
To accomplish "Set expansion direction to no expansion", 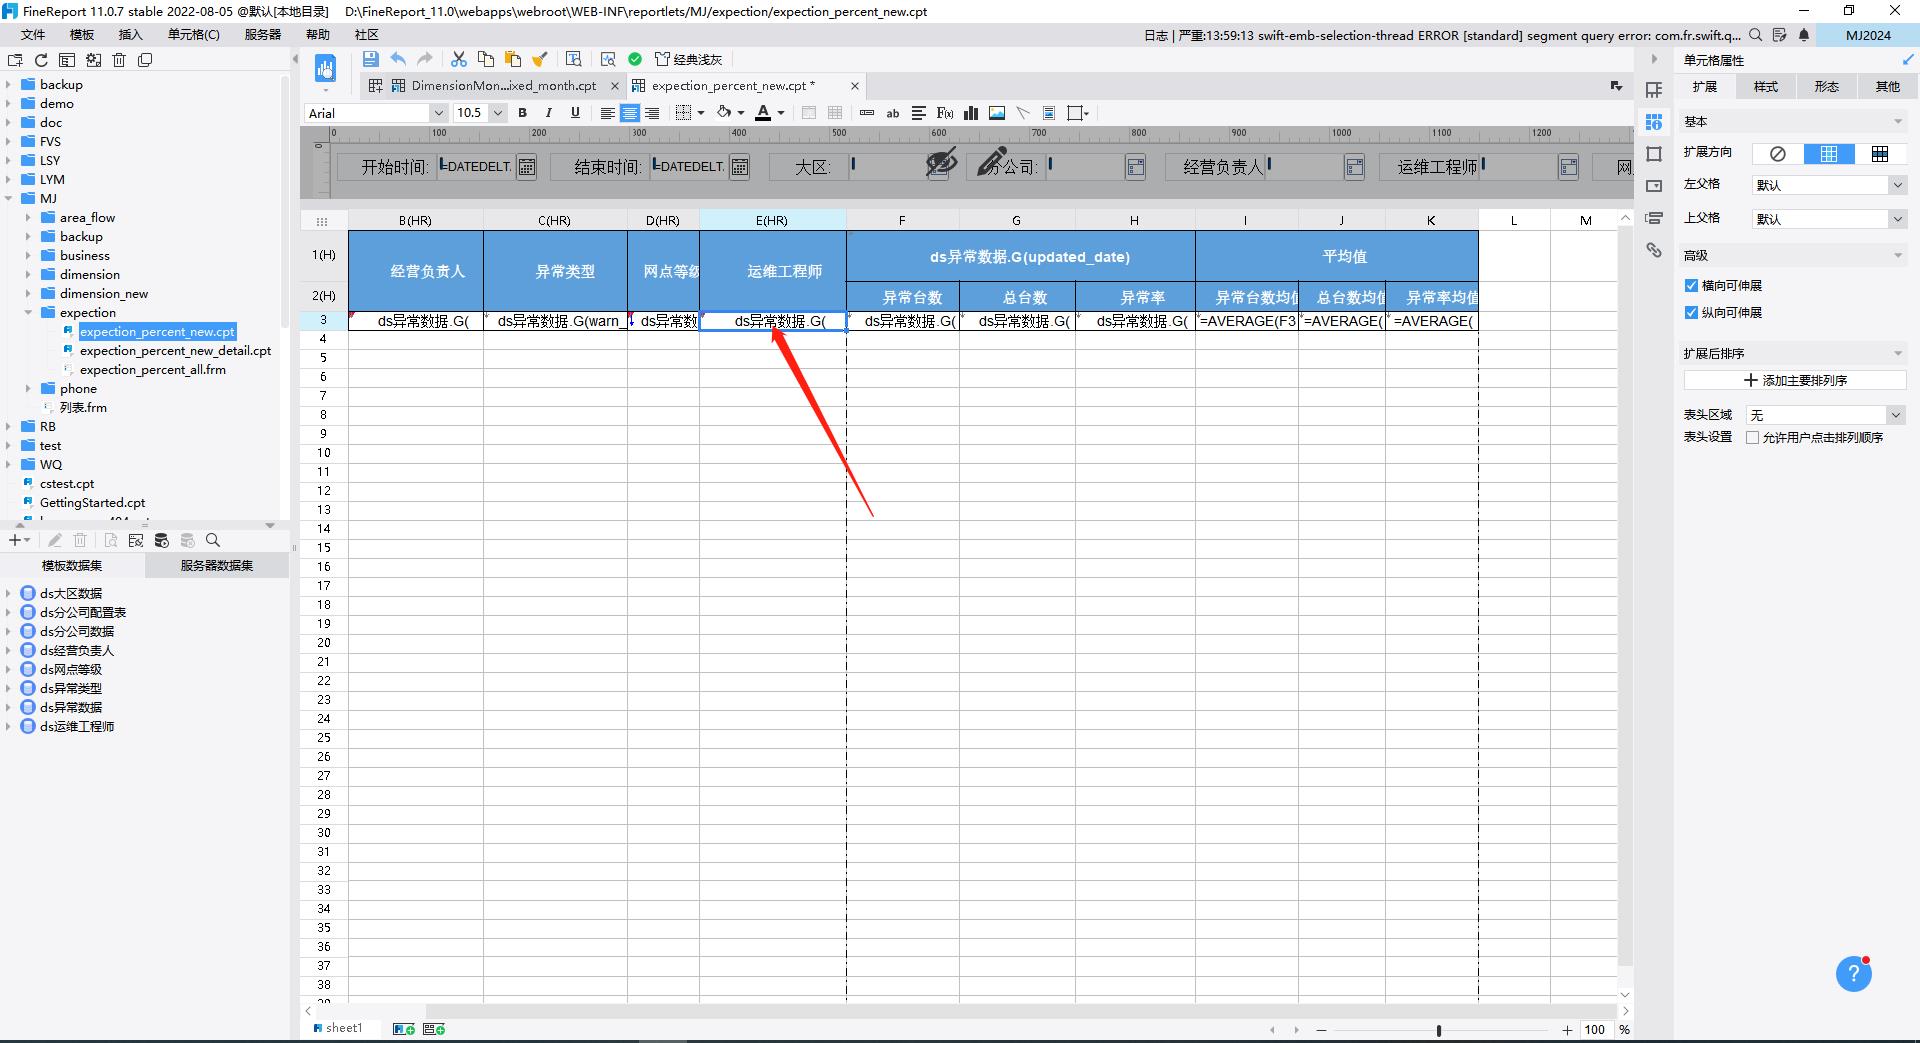I will click(x=1778, y=154).
